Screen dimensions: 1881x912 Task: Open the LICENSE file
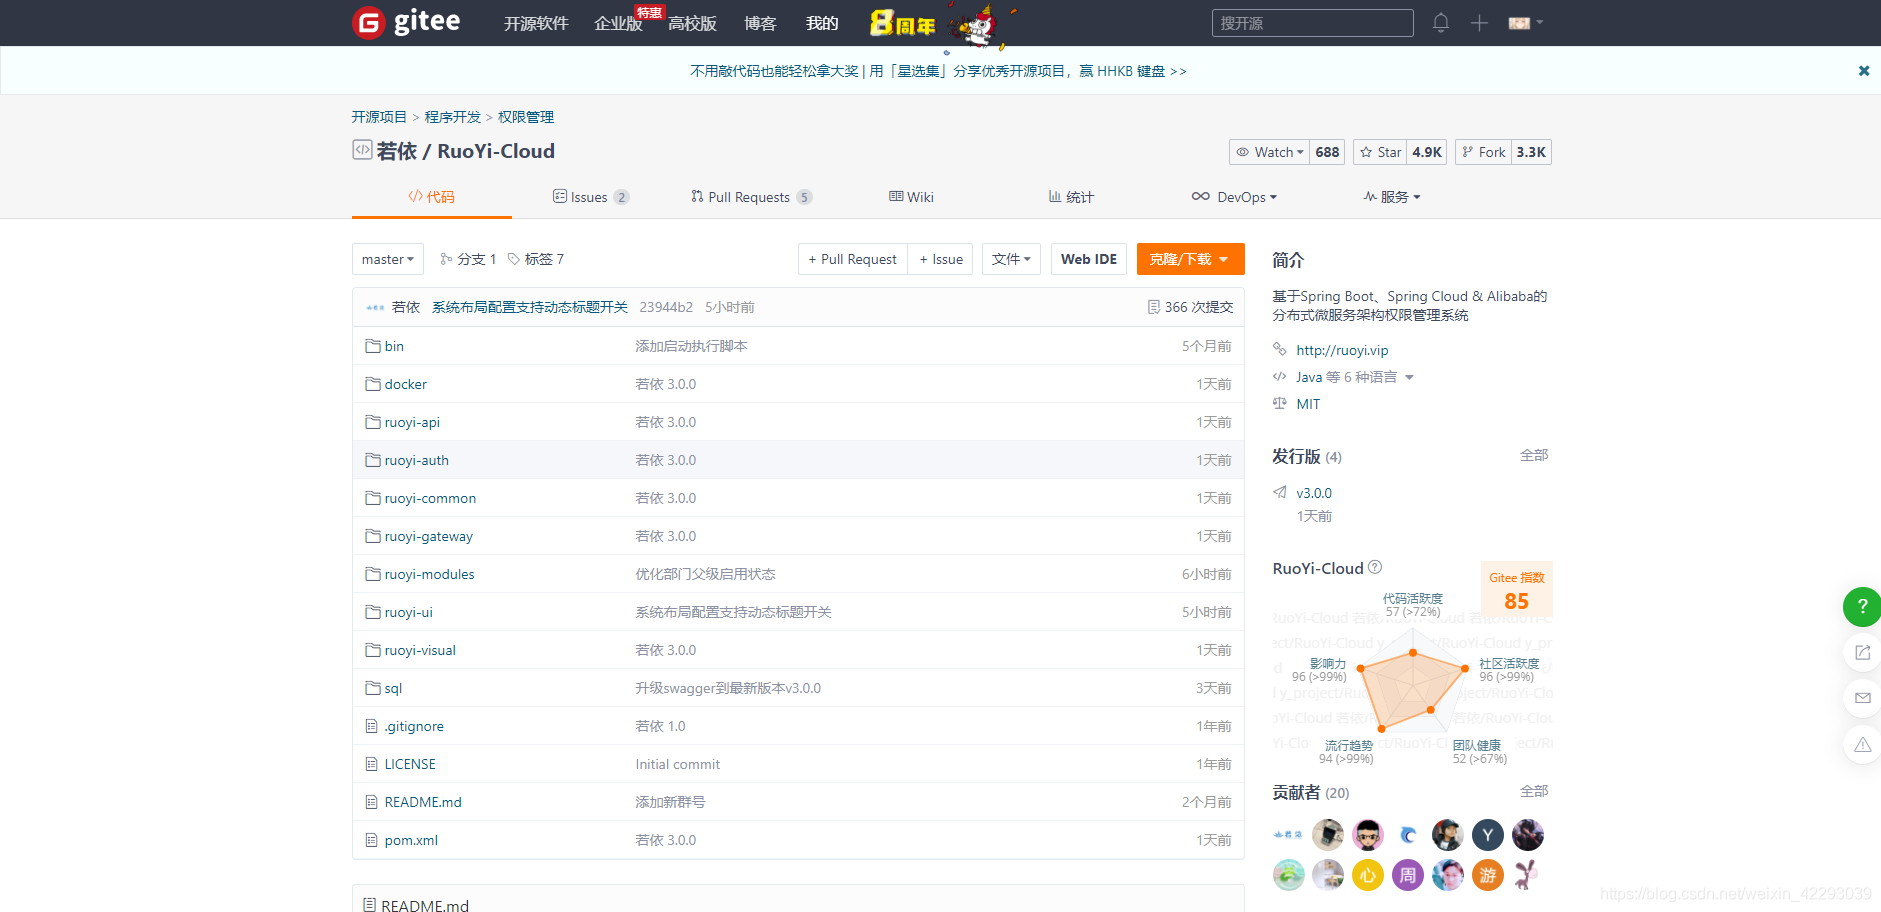[x=410, y=764]
